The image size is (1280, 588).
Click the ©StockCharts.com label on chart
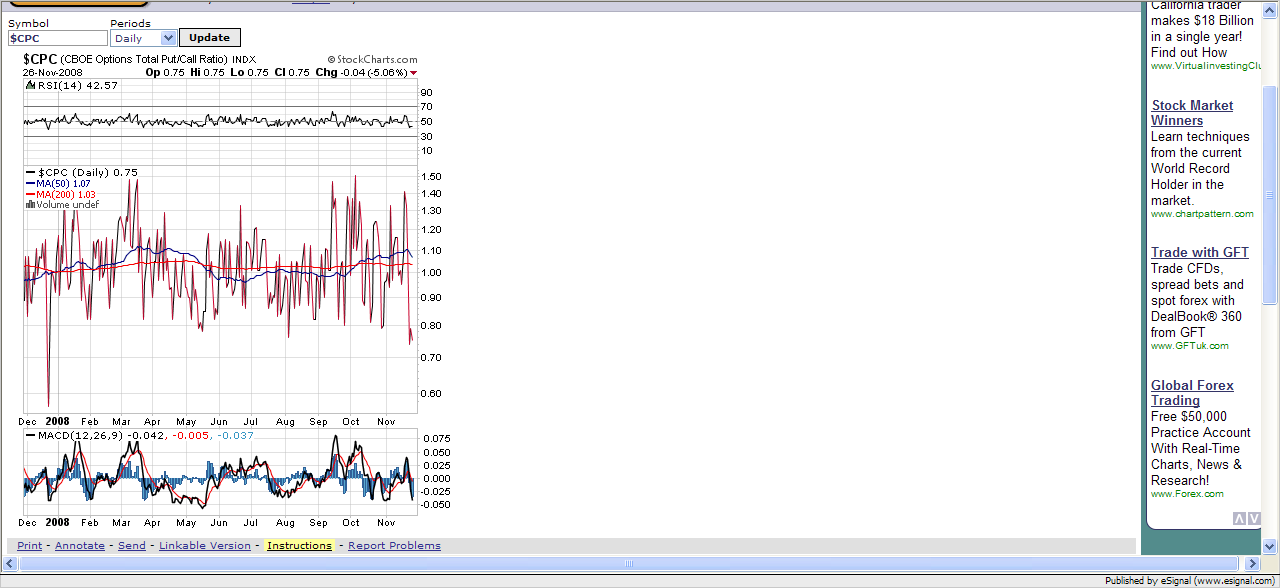[372, 60]
